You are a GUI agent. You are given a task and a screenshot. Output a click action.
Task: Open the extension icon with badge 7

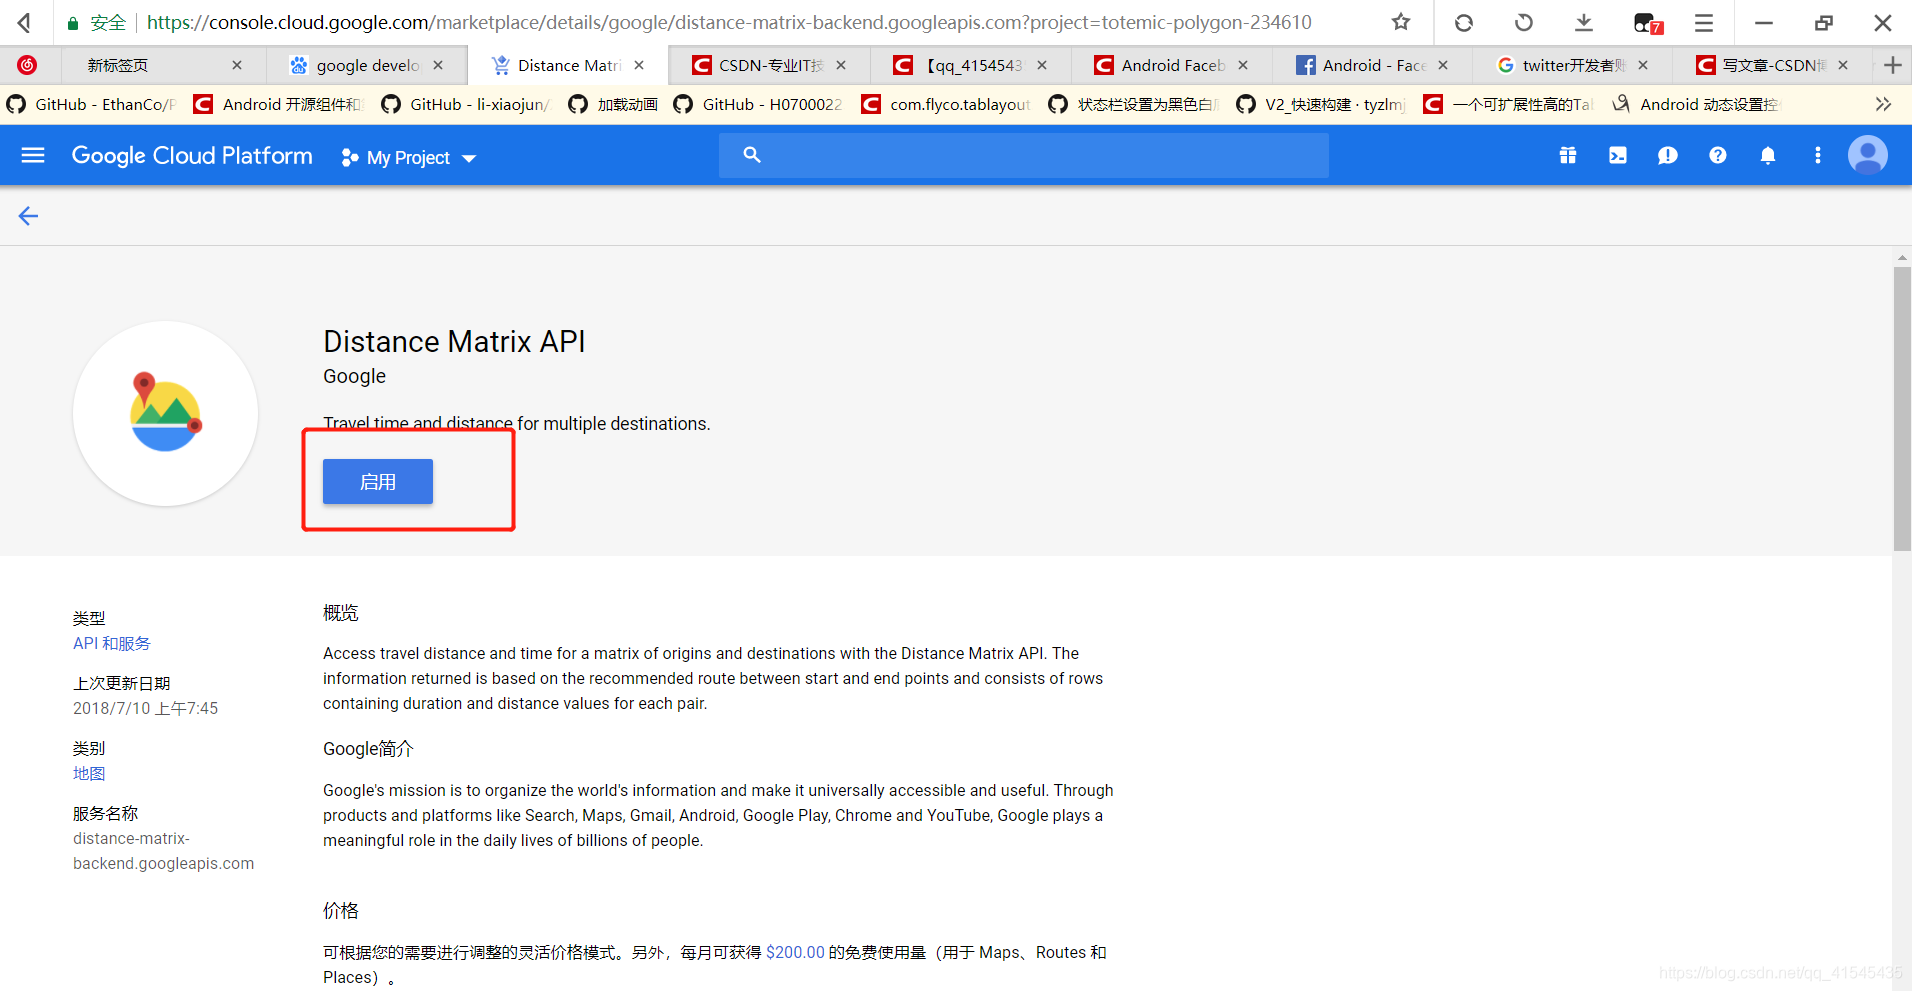[1647, 22]
